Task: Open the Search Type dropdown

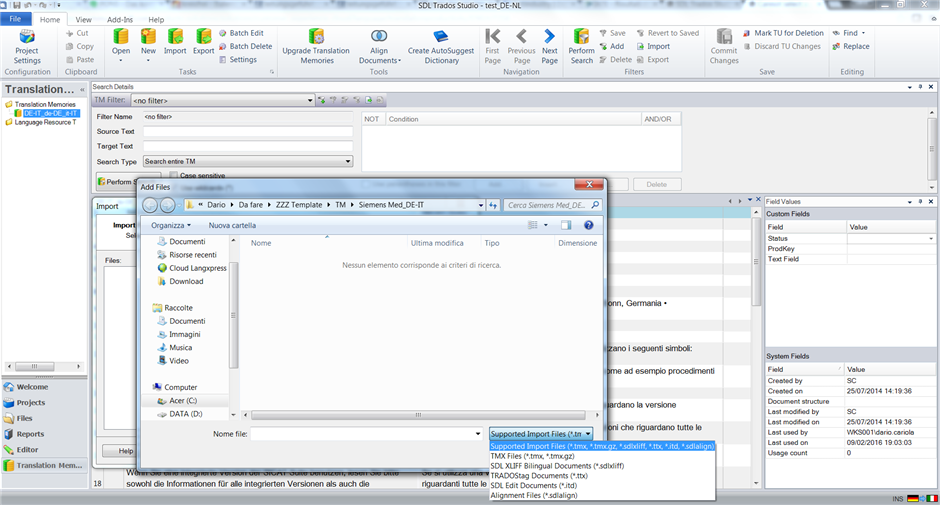Action: coord(348,161)
